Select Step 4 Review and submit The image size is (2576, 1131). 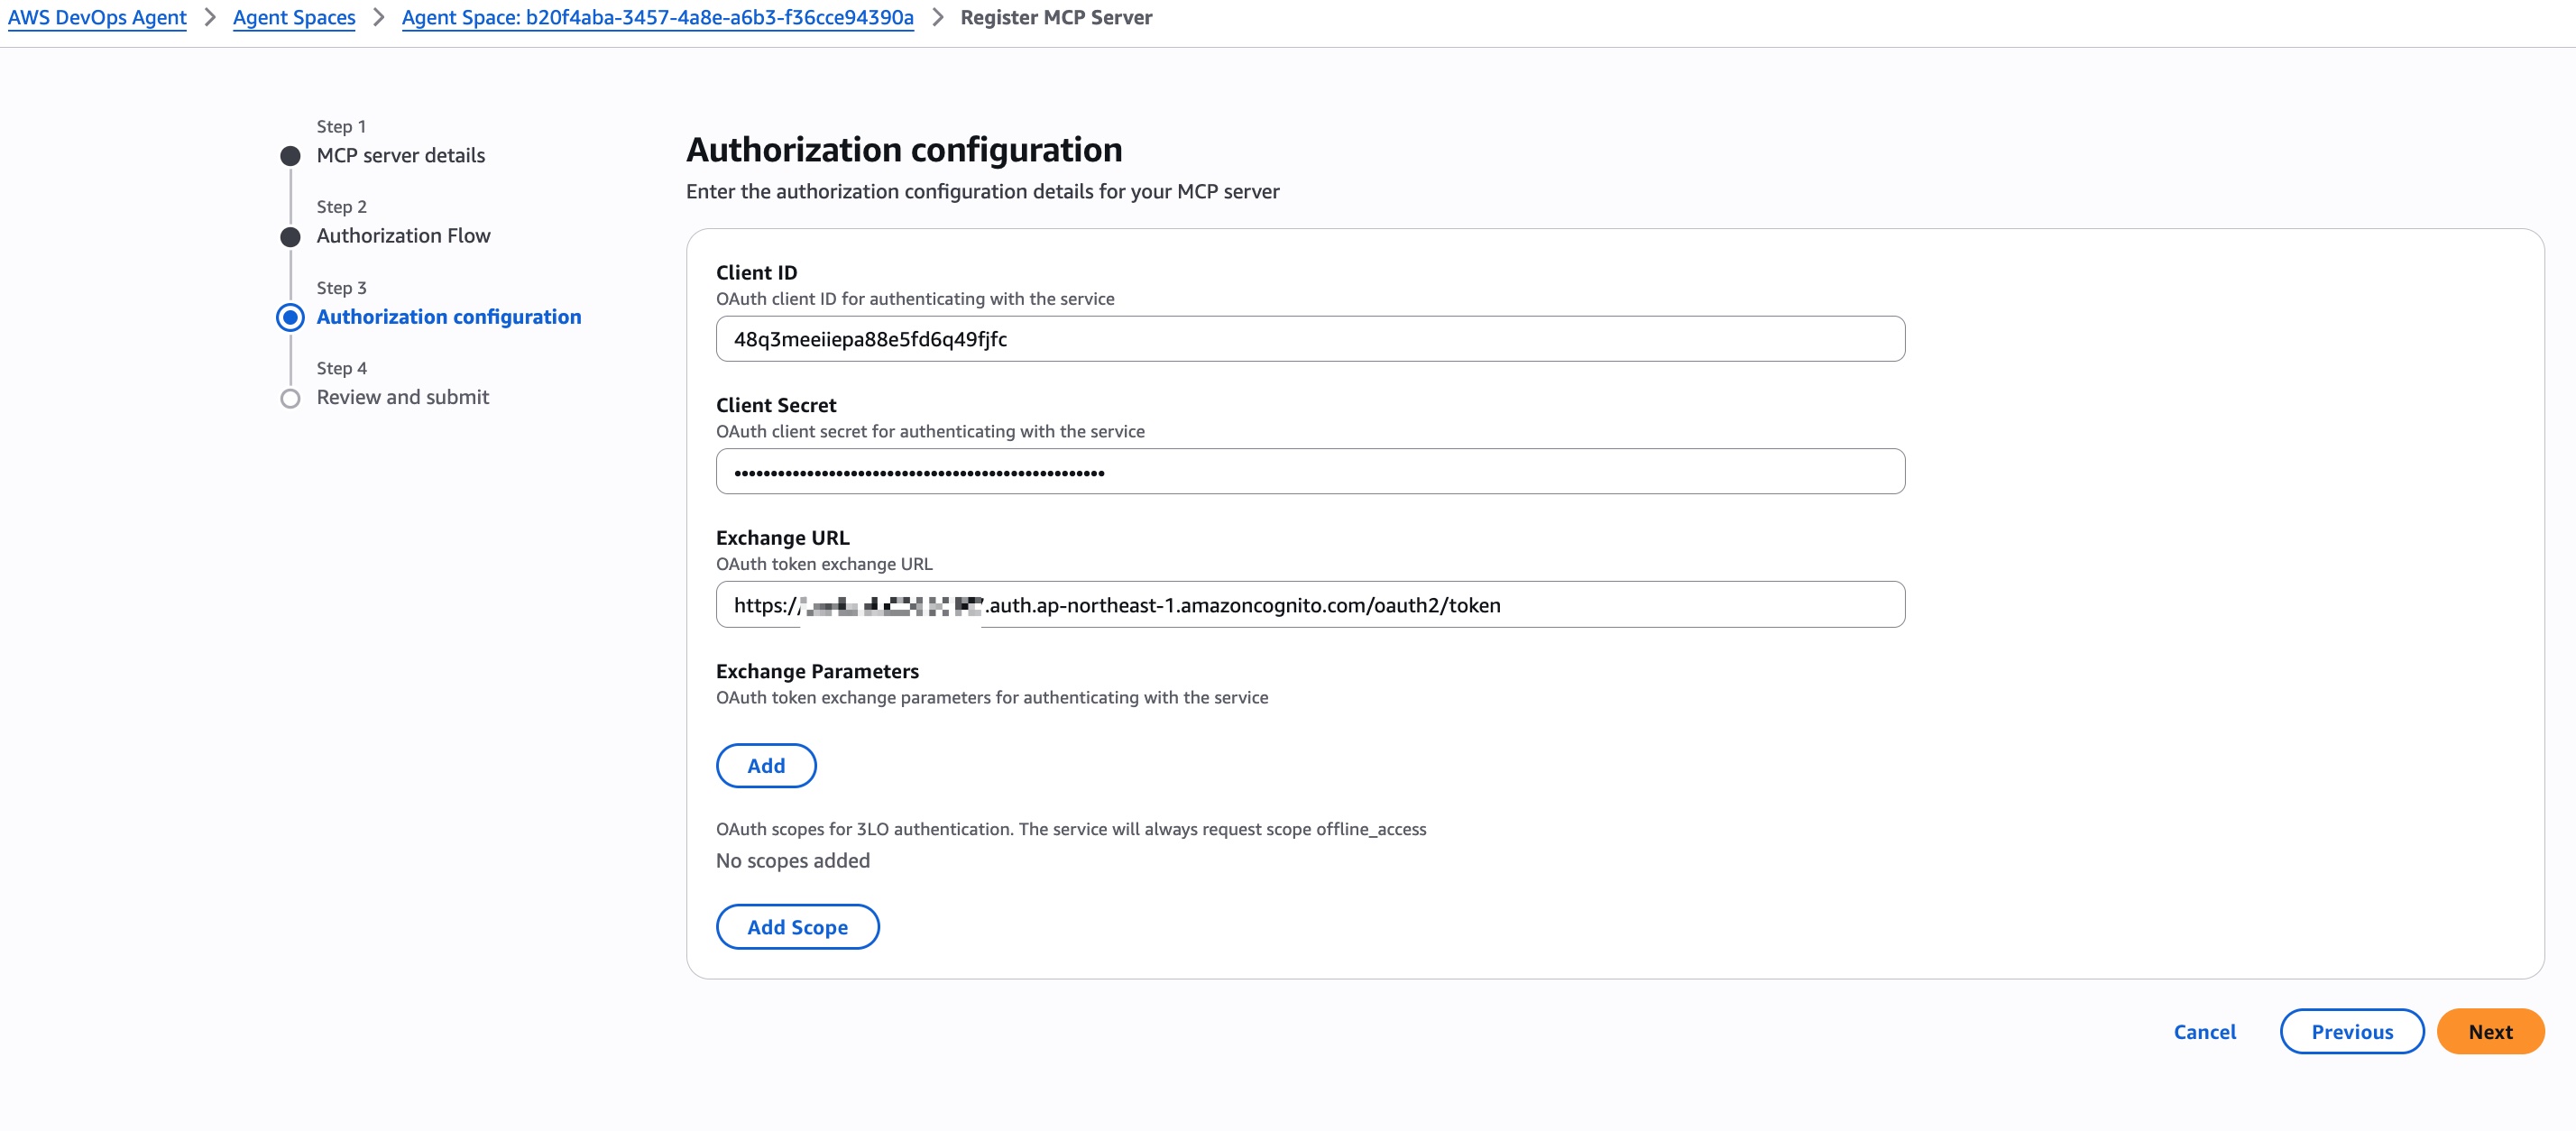point(290,398)
